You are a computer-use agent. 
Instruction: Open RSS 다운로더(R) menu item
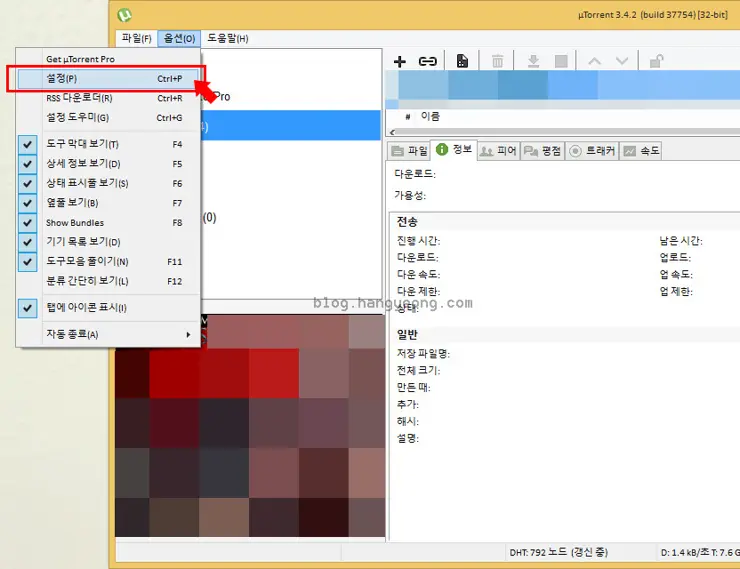[108, 98]
